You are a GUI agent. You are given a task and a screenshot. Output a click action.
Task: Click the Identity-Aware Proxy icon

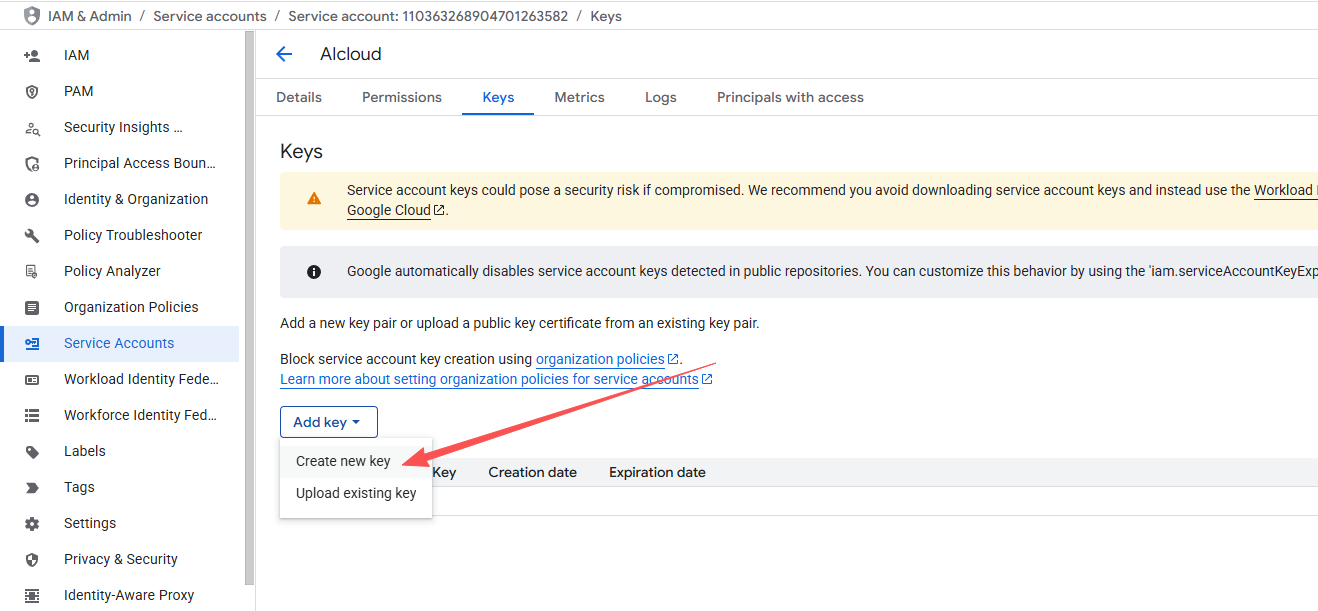32,596
